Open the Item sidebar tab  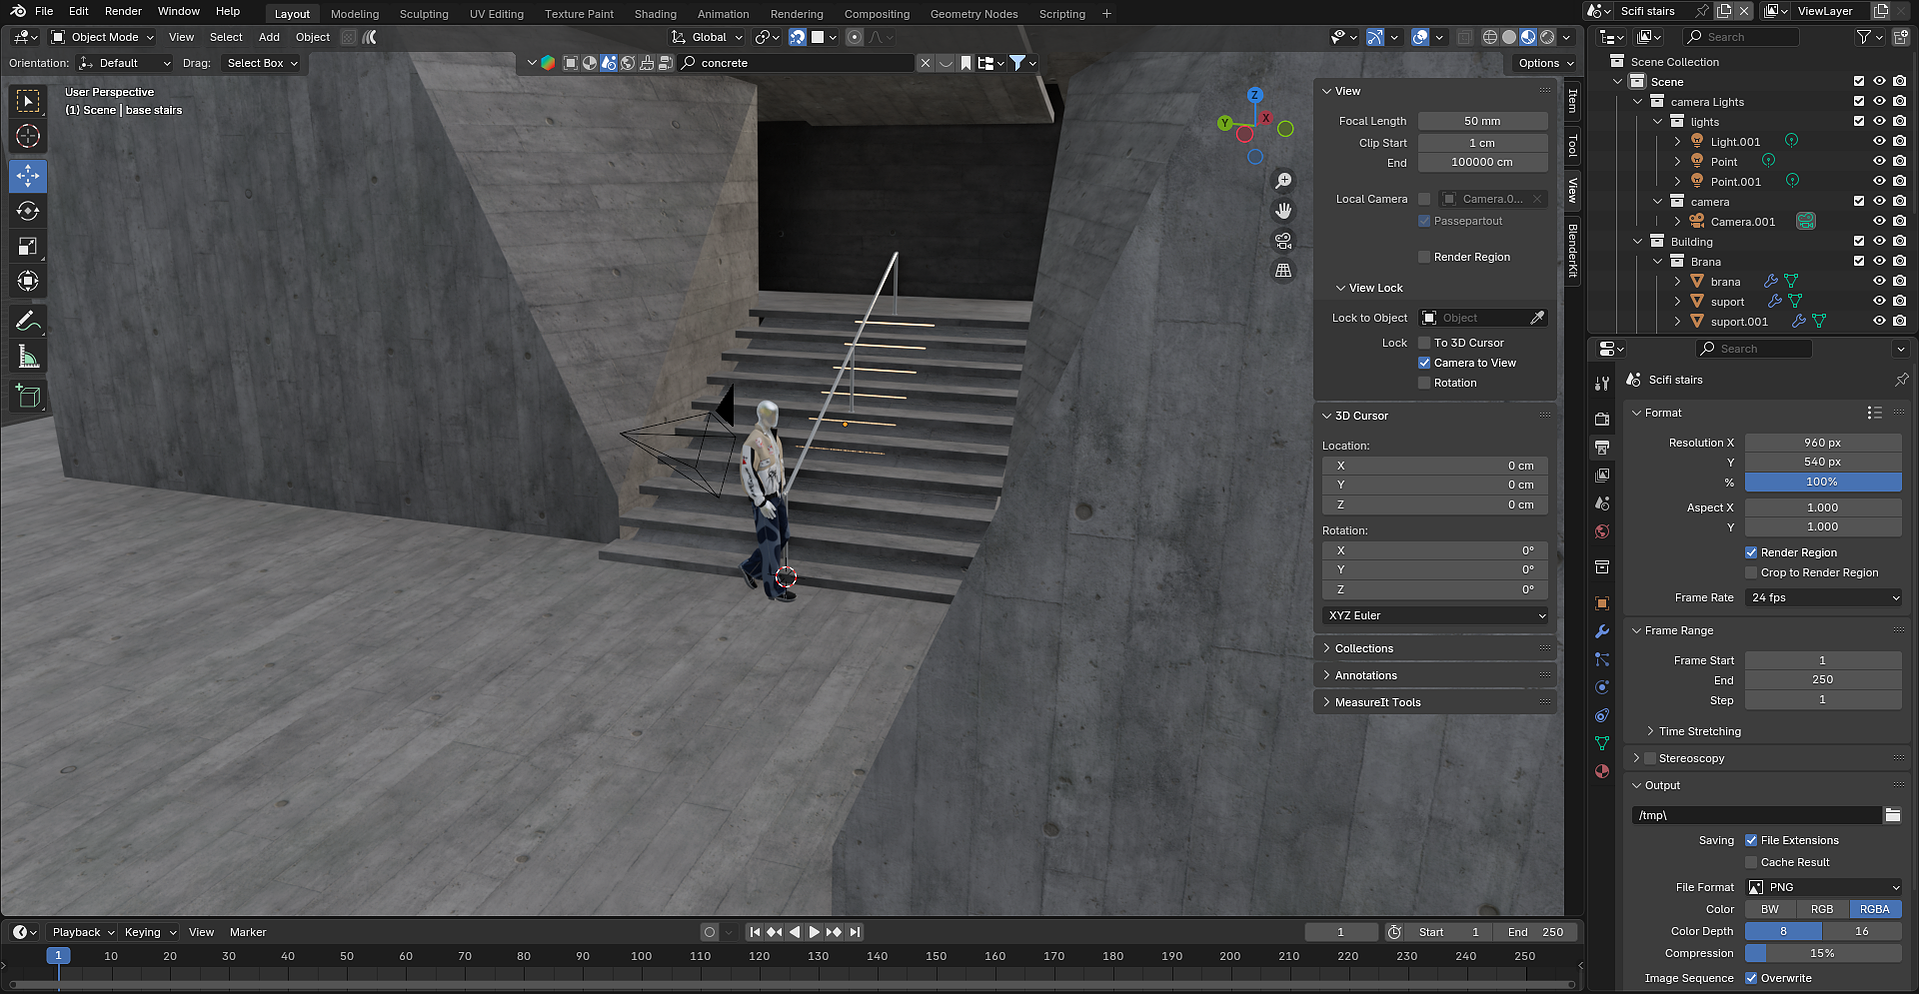[x=1573, y=100]
